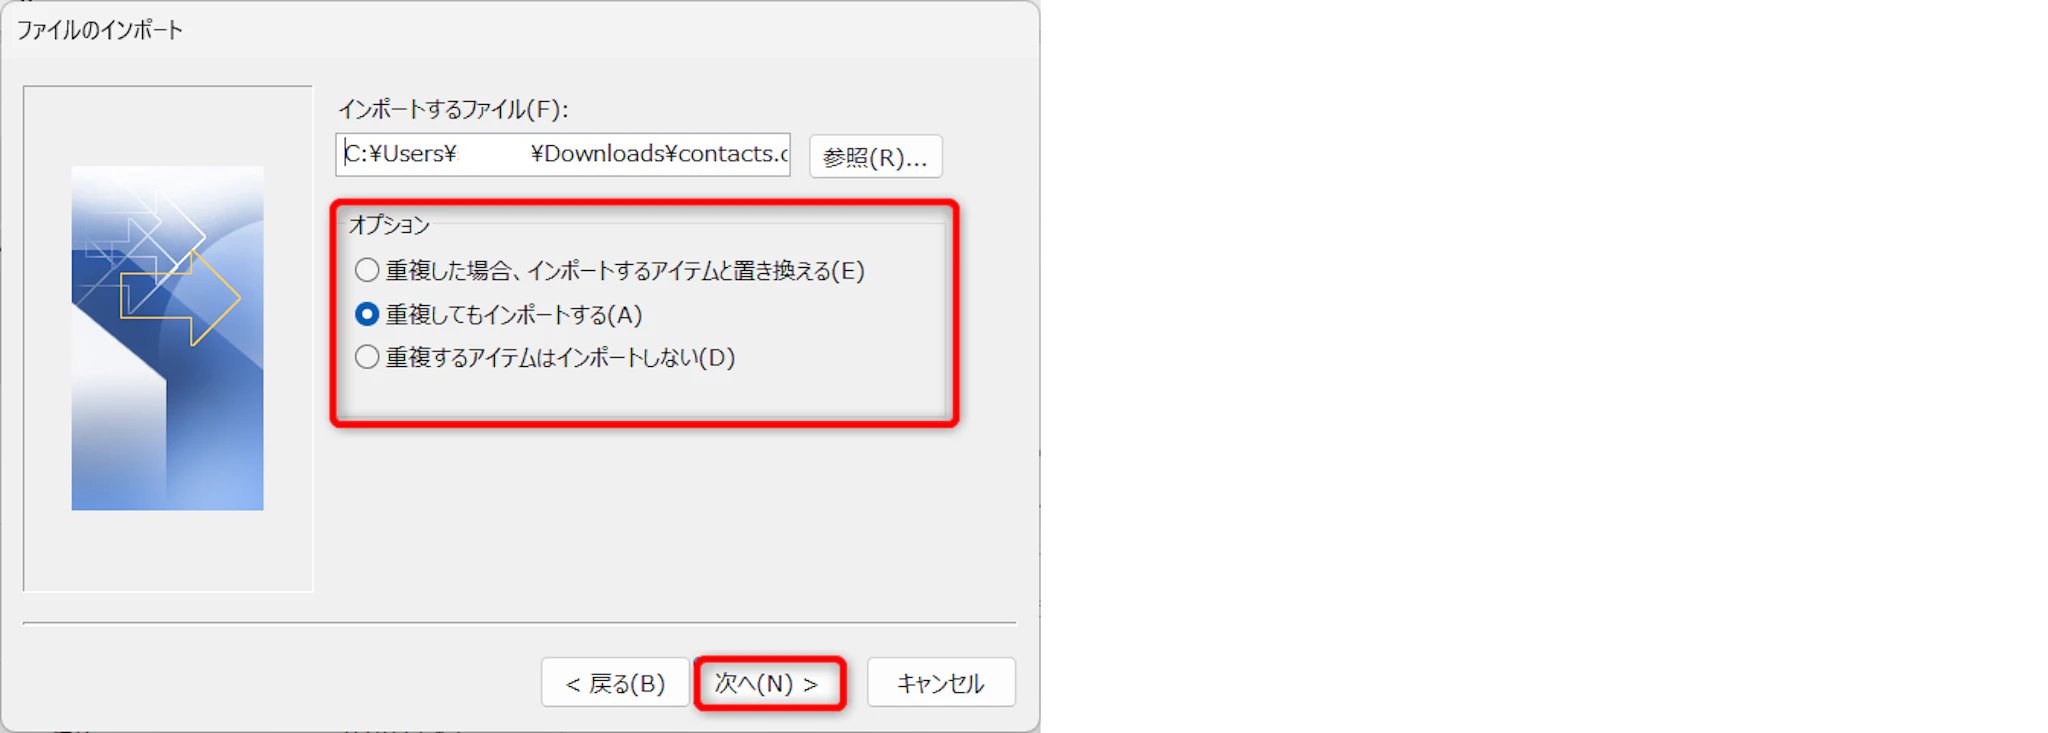Click the yellow outlined arrow graphic
The height and width of the screenshot is (733, 2048).
click(x=180, y=298)
